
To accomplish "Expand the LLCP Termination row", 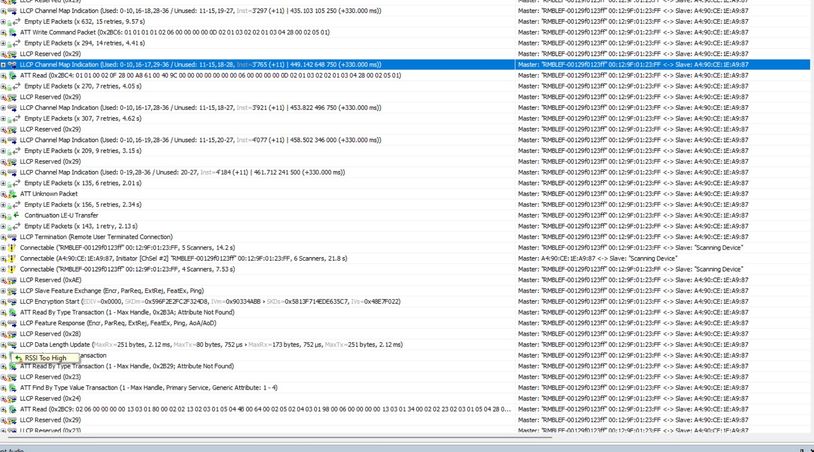I will [3, 237].
